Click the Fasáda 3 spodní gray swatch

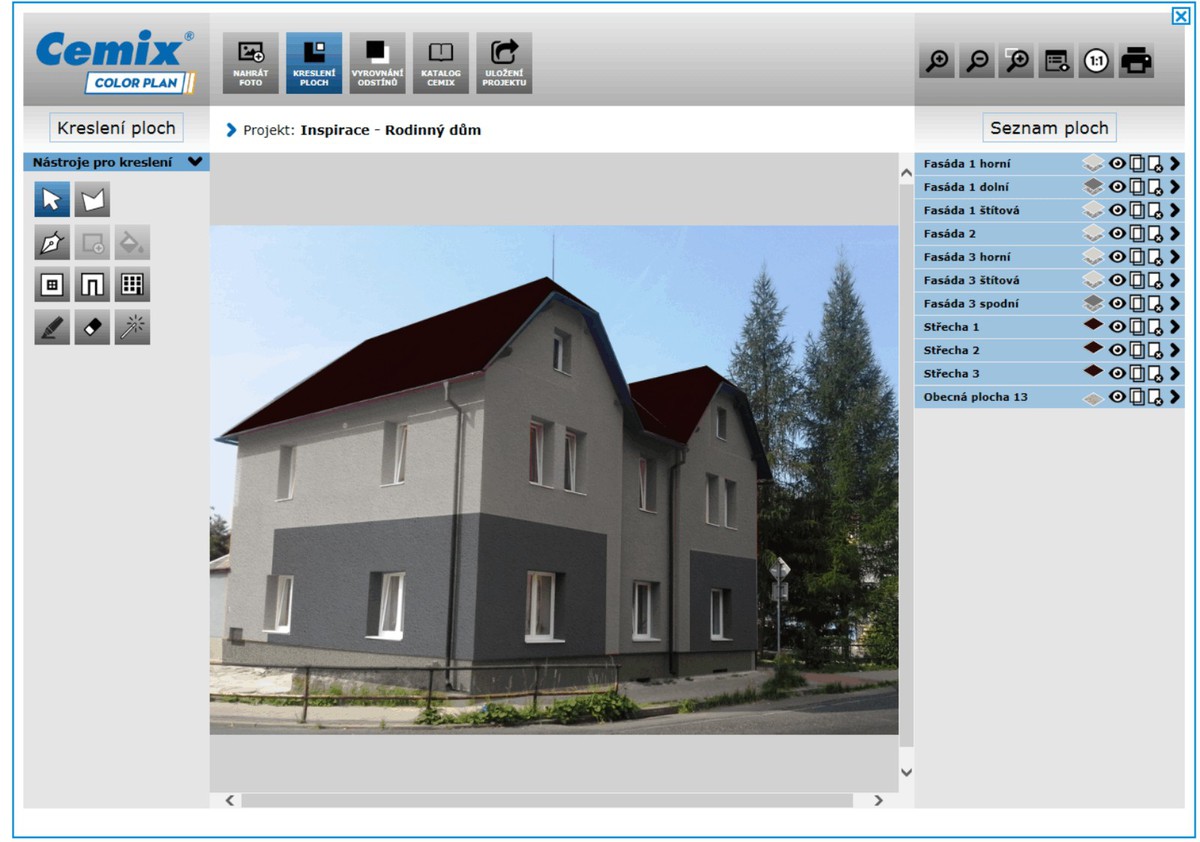(x=1093, y=303)
